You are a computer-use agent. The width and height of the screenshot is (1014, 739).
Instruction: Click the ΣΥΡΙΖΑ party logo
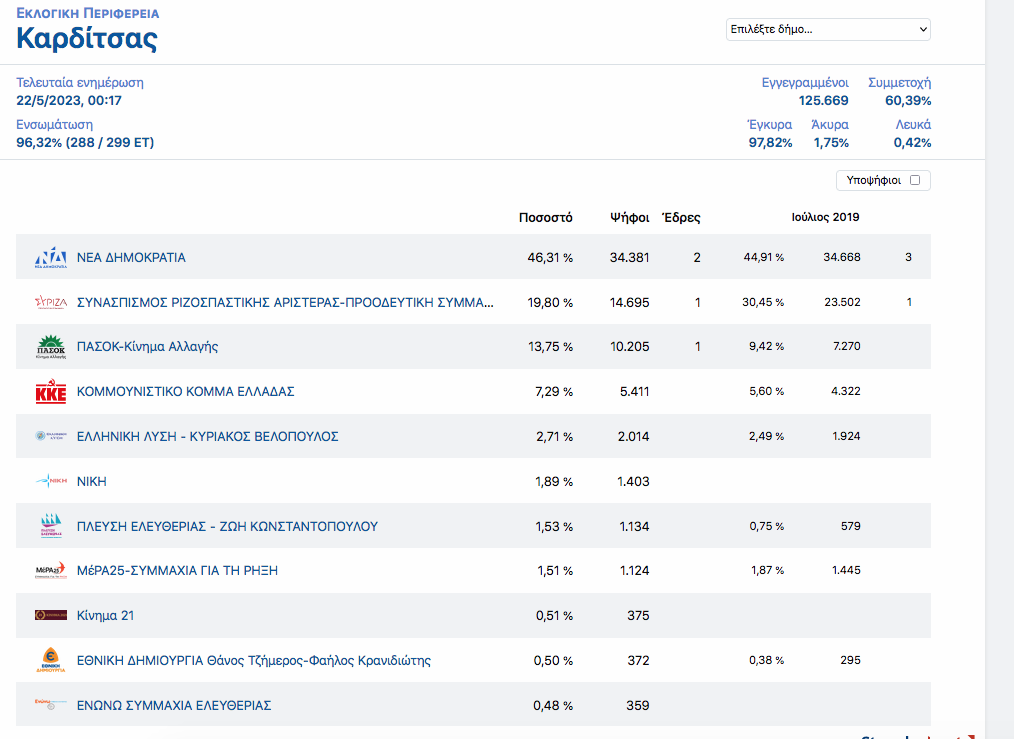coord(50,302)
